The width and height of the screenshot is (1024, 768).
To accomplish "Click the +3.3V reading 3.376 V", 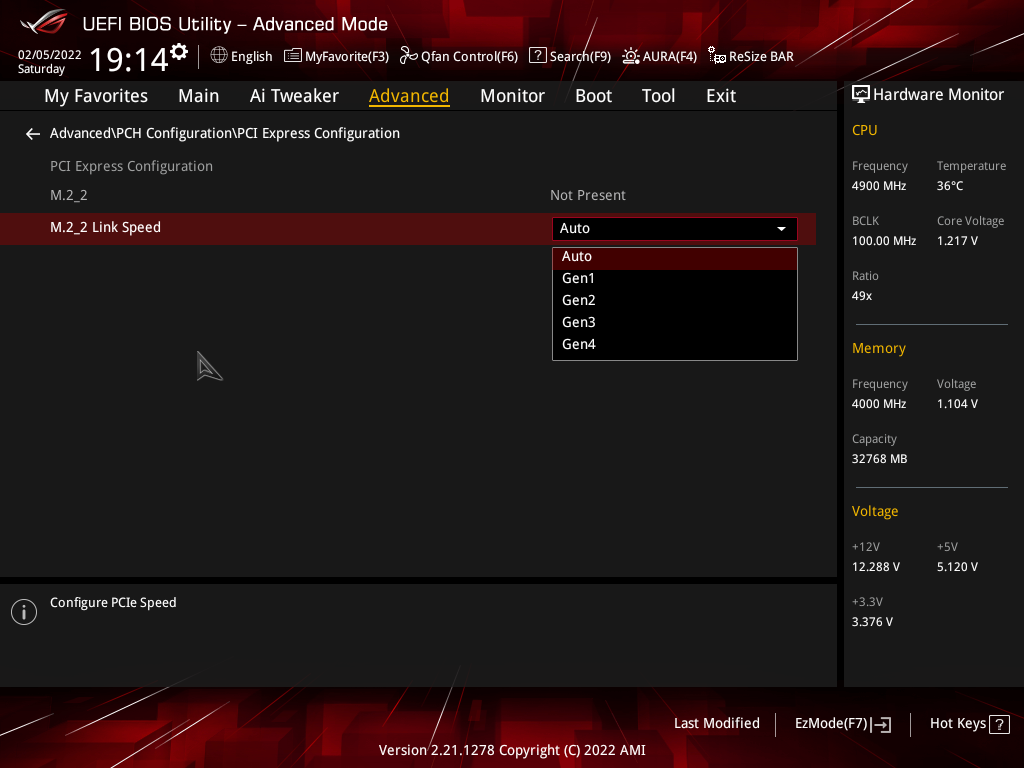I will [872, 622].
